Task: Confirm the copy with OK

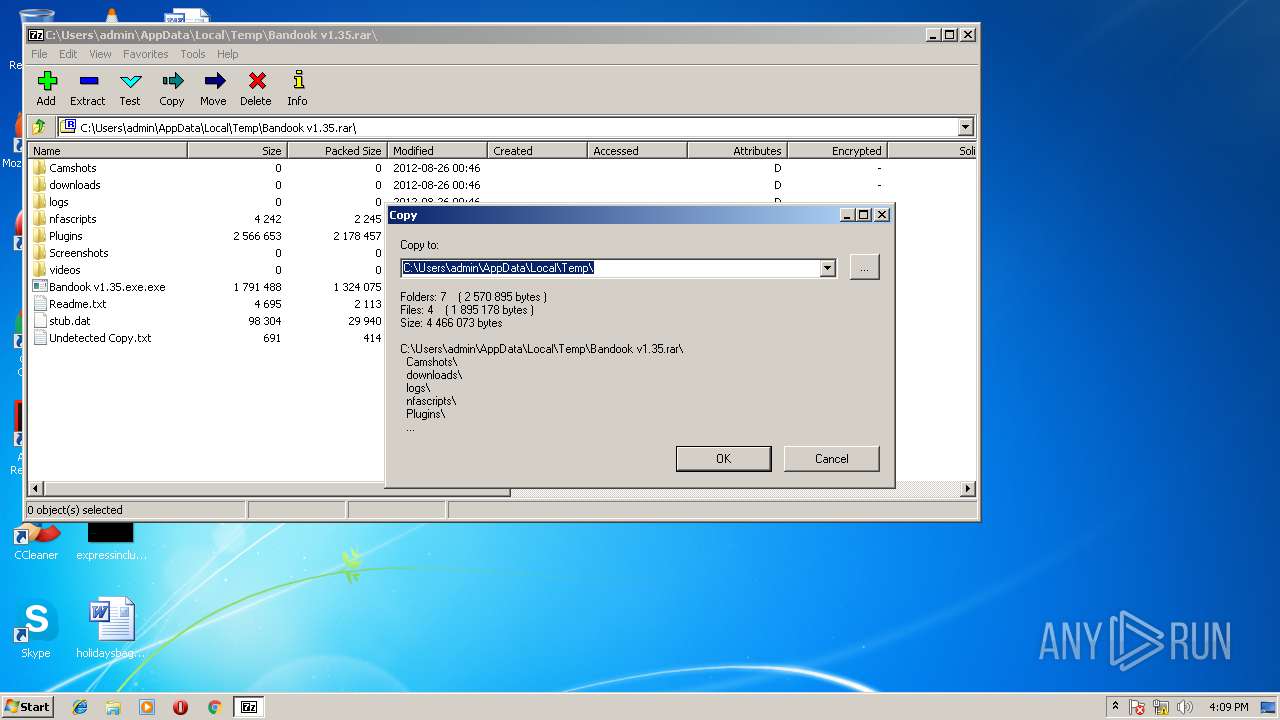Action: point(723,459)
